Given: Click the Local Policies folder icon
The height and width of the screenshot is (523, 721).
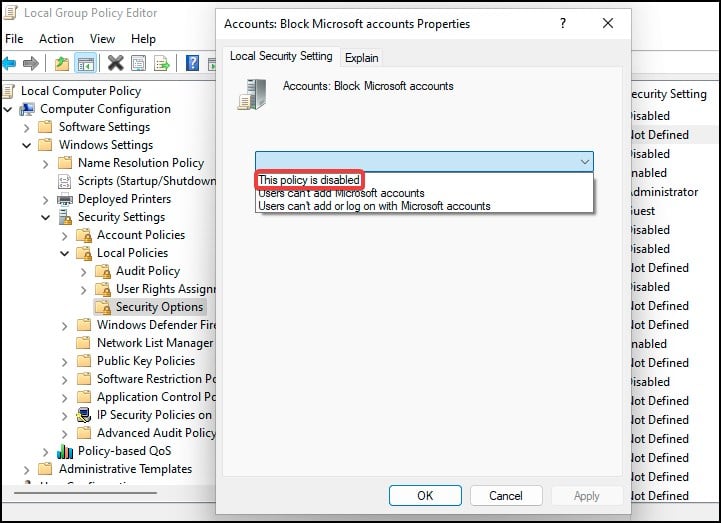Looking at the screenshot, I should [x=84, y=253].
